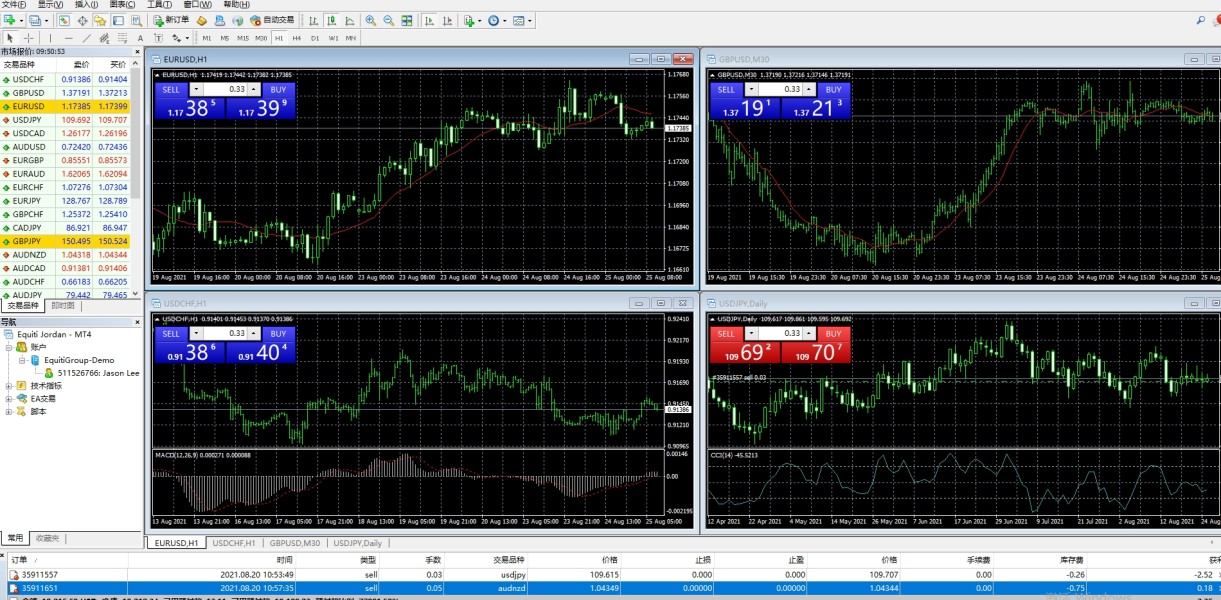Select the horizontal line drawing tool
This screenshot has width=1221, height=600.
point(68,38)
